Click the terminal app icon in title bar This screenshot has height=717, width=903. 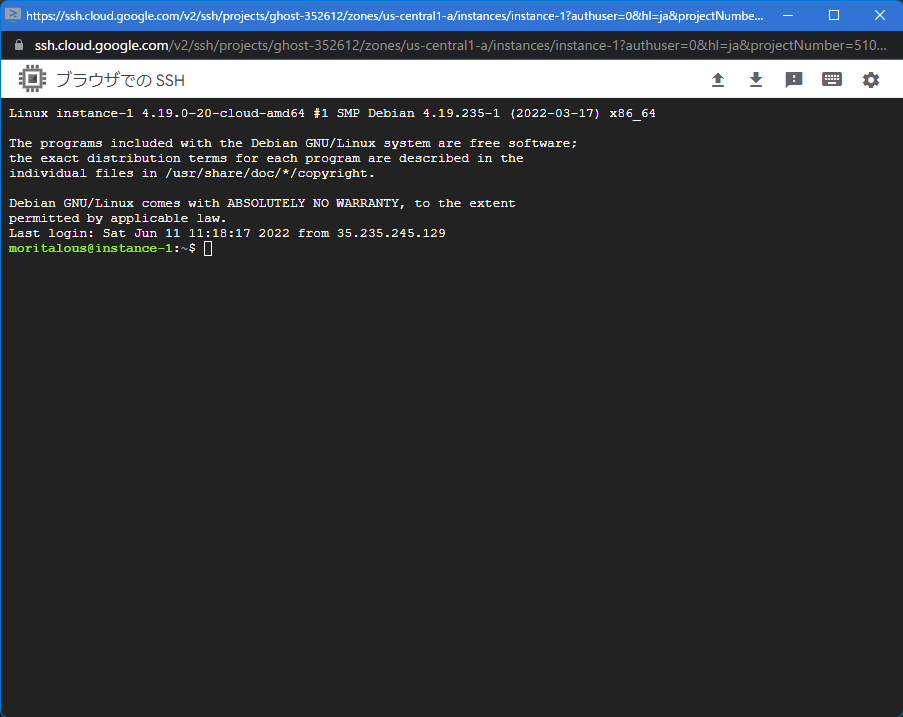click(13, 15)
